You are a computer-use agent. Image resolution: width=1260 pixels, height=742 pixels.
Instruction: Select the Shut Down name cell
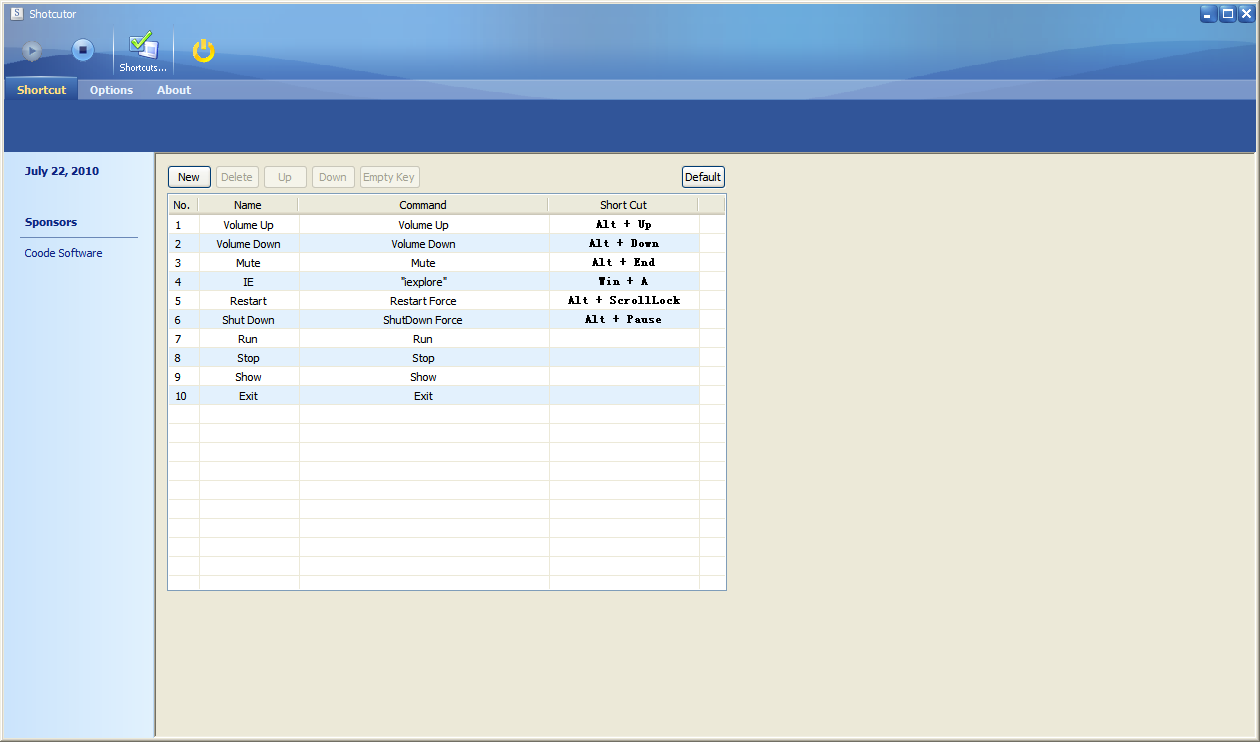[249, 320]
